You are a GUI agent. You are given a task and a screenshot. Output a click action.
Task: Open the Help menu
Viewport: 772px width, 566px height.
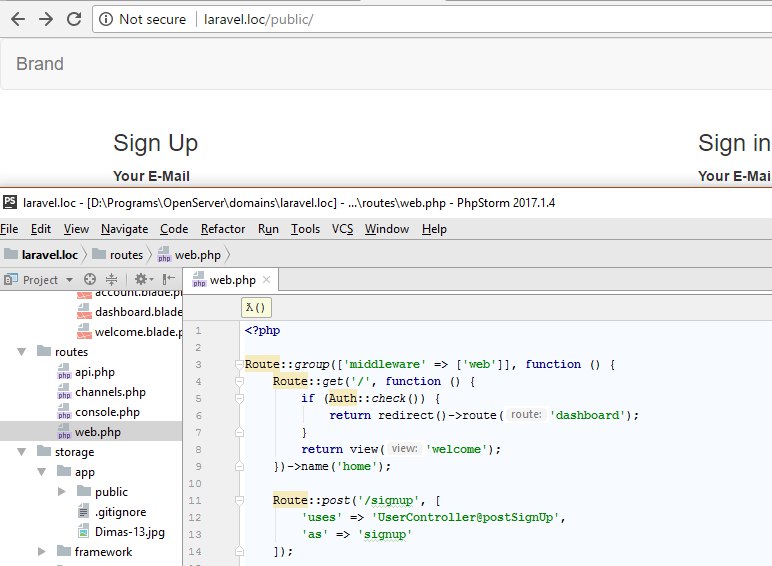(434, 229)
